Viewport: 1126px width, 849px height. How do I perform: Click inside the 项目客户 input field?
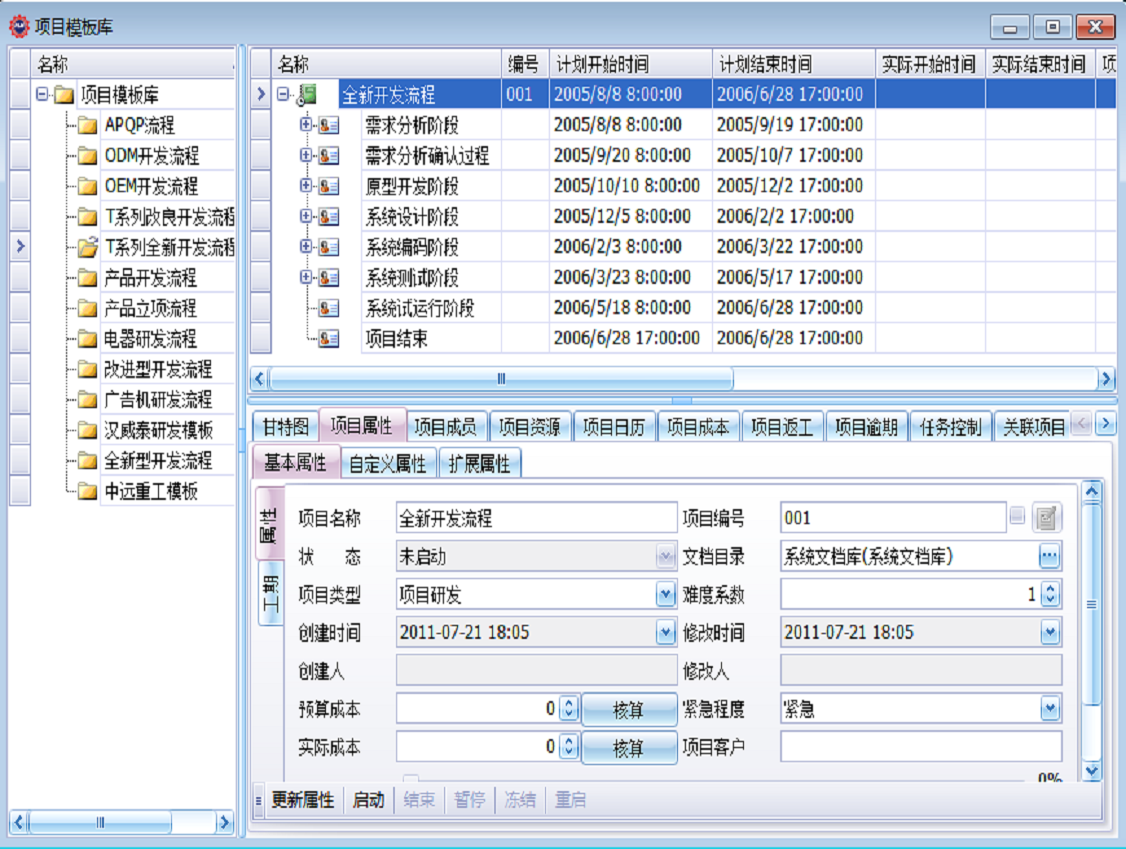(920, 747)
